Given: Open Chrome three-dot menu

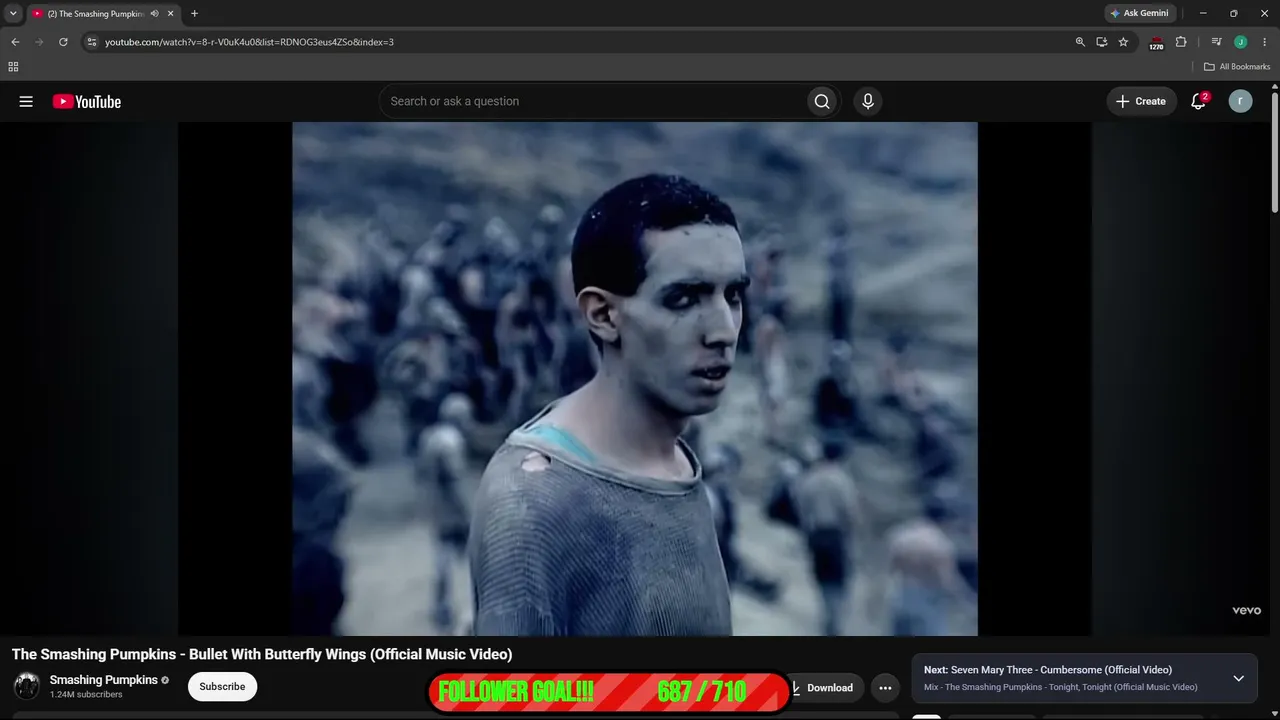Looking at the screenshot, I should click(x=1265, y=42).
